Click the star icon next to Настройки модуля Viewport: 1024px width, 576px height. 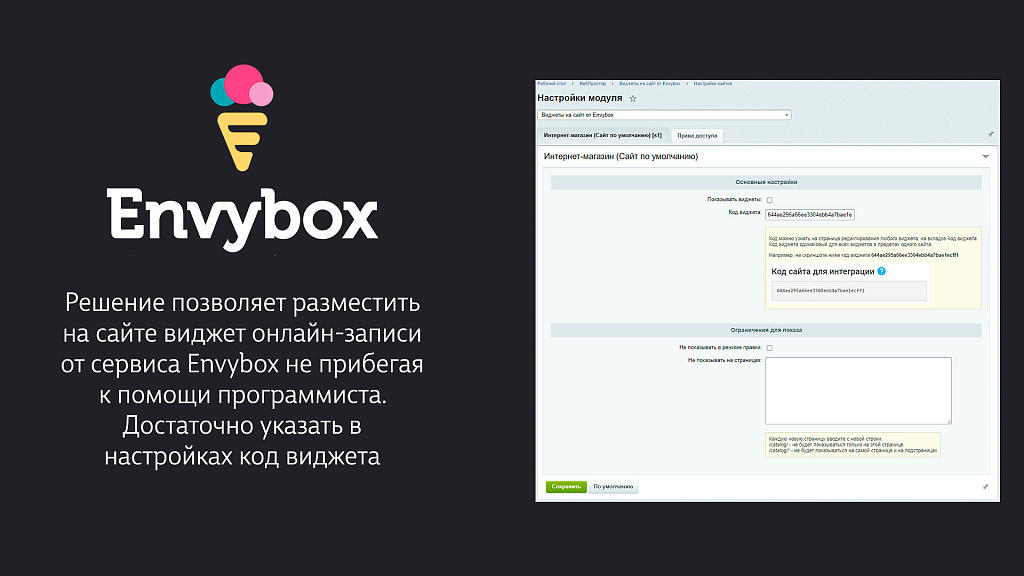pos(631,99)
